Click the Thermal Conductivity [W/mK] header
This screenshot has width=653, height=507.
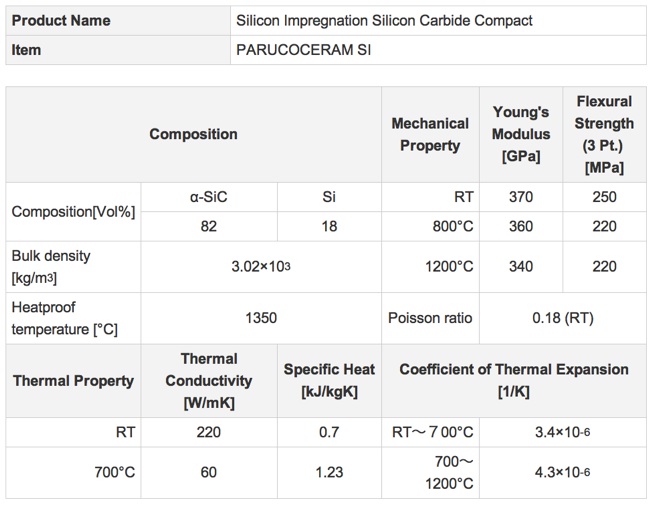(209, 381)
